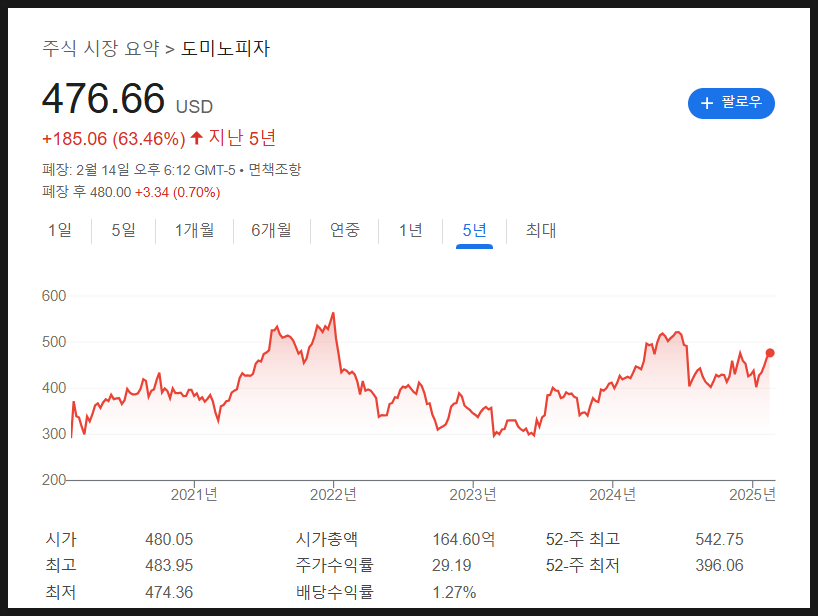Image resolution: width=818 pixels, height=616 pixels.
Task: Click the 폐장 closing timestamp text
Action: click(x=139, y=170)
